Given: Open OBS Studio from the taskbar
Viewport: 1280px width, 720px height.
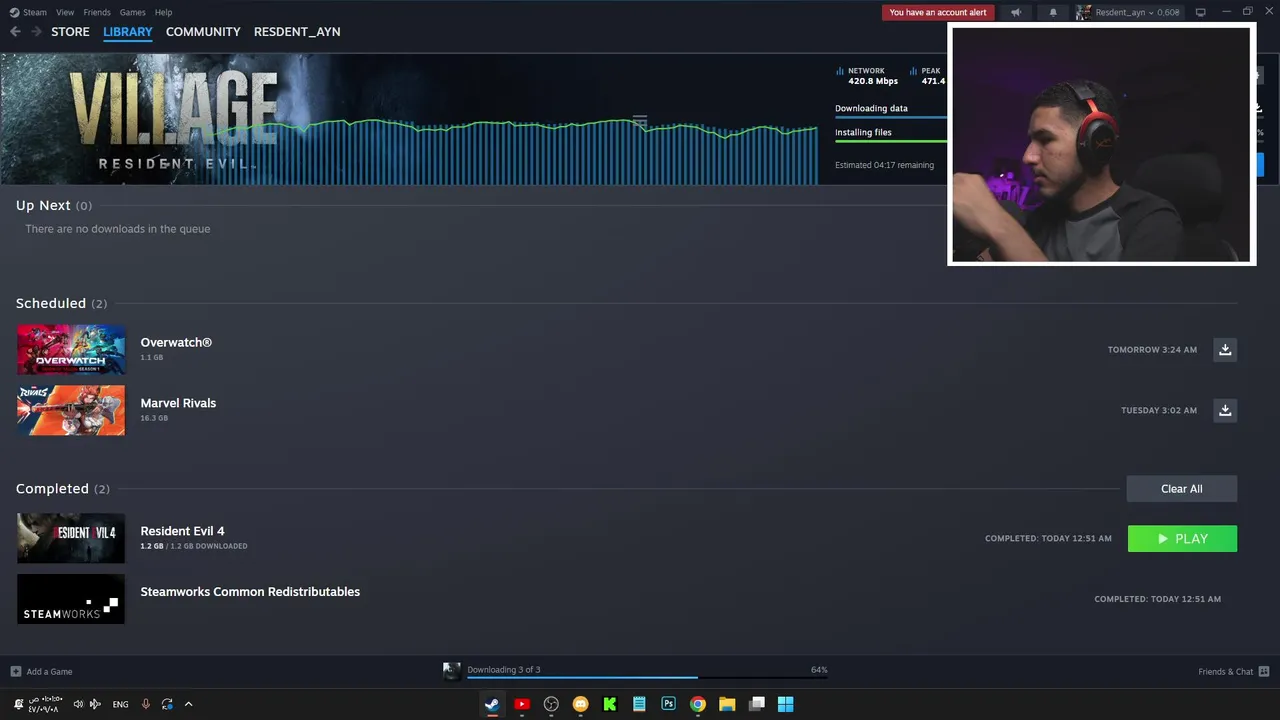Looking at the screenshot, I should pos(551,704).
